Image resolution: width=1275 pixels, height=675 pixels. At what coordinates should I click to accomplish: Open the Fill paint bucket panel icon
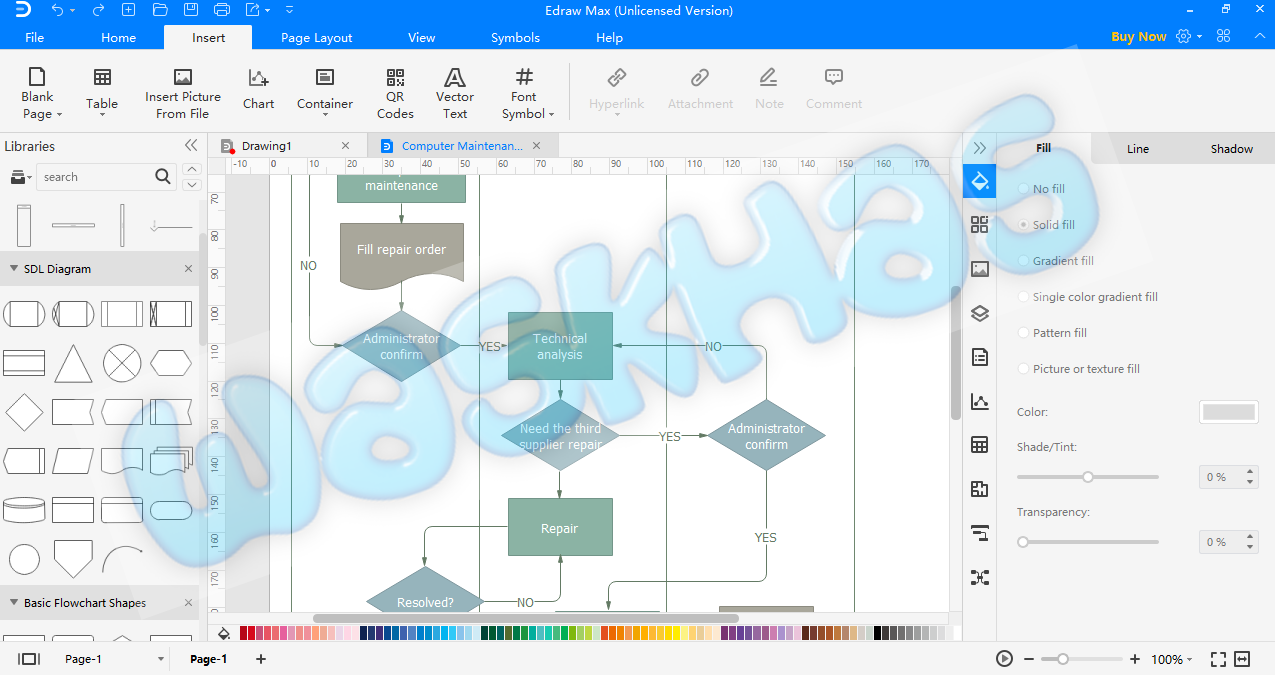click(979, 181)
